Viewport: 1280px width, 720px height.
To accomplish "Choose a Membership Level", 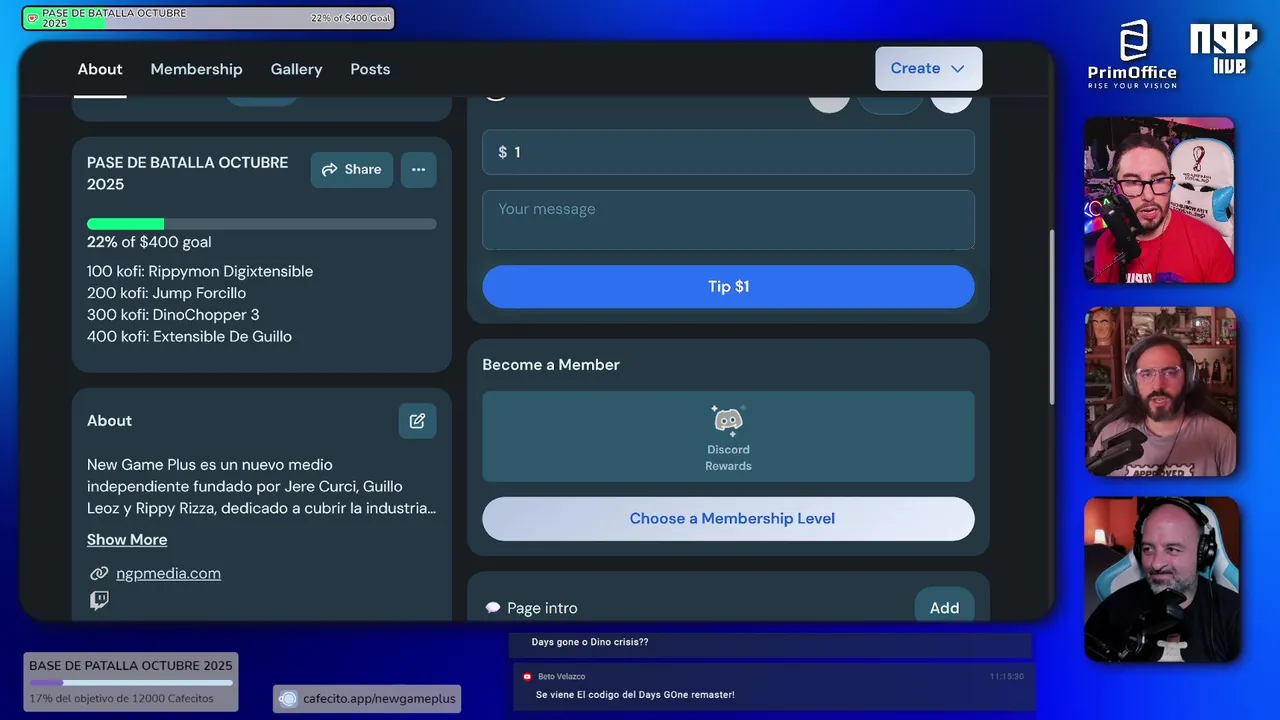I will click(728, 519).
